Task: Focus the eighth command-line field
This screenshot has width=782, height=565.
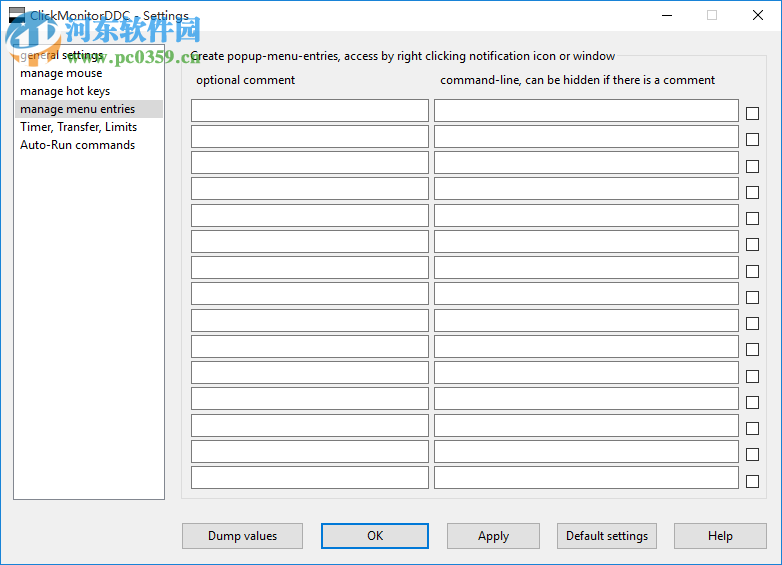Action: coord(586,294)
